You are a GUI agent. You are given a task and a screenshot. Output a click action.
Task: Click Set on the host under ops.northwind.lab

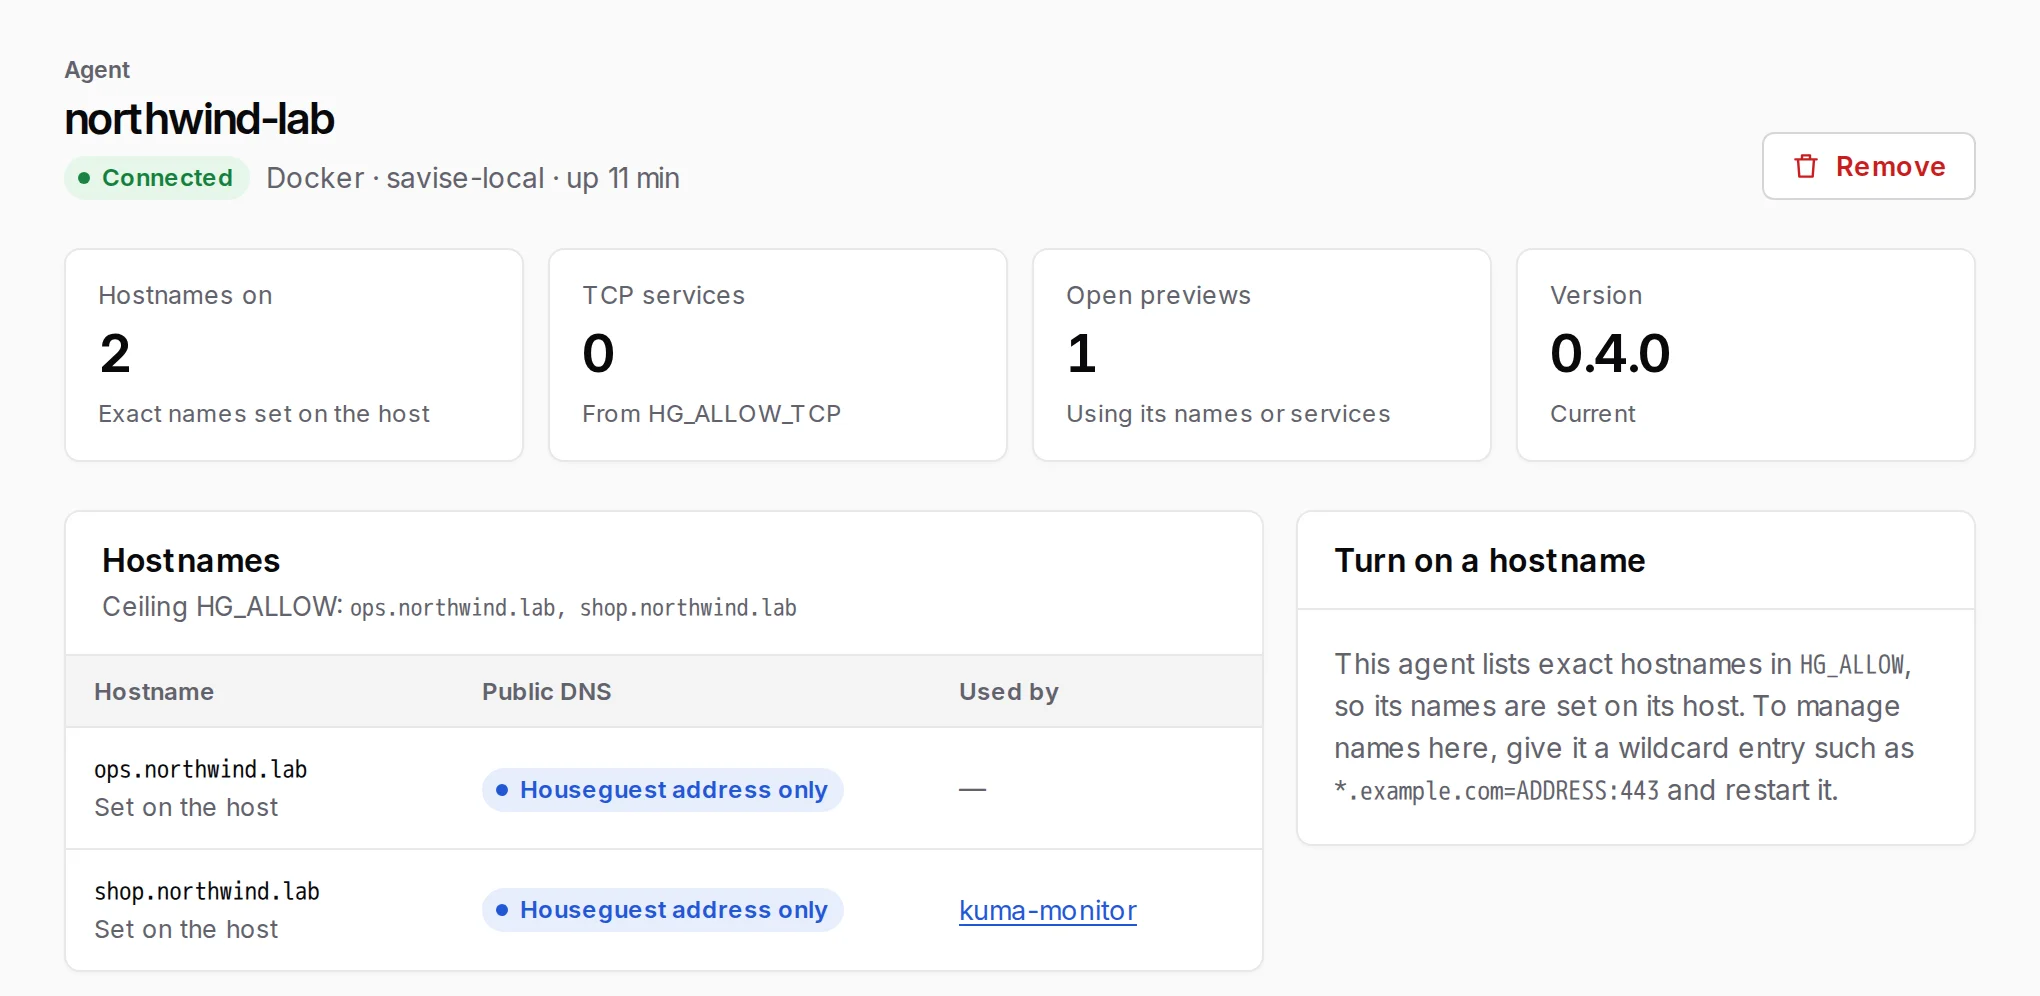[186, 807]
